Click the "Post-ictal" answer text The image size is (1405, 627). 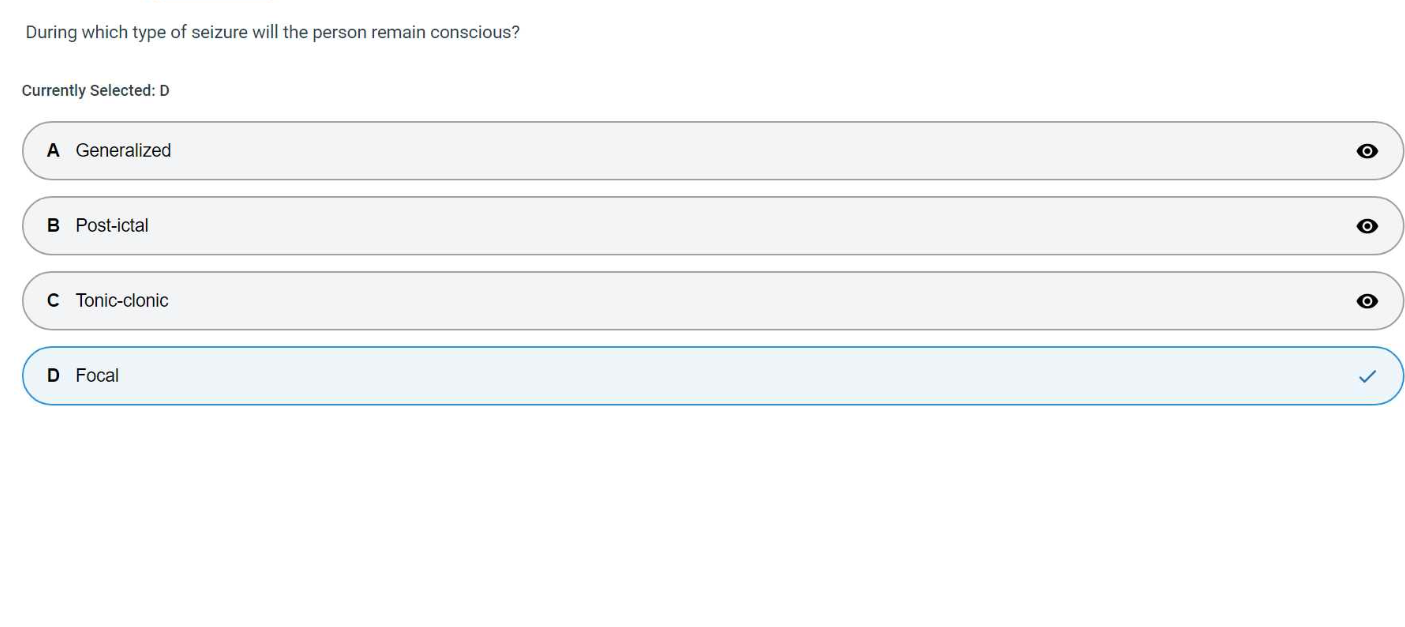coord(112,225)
